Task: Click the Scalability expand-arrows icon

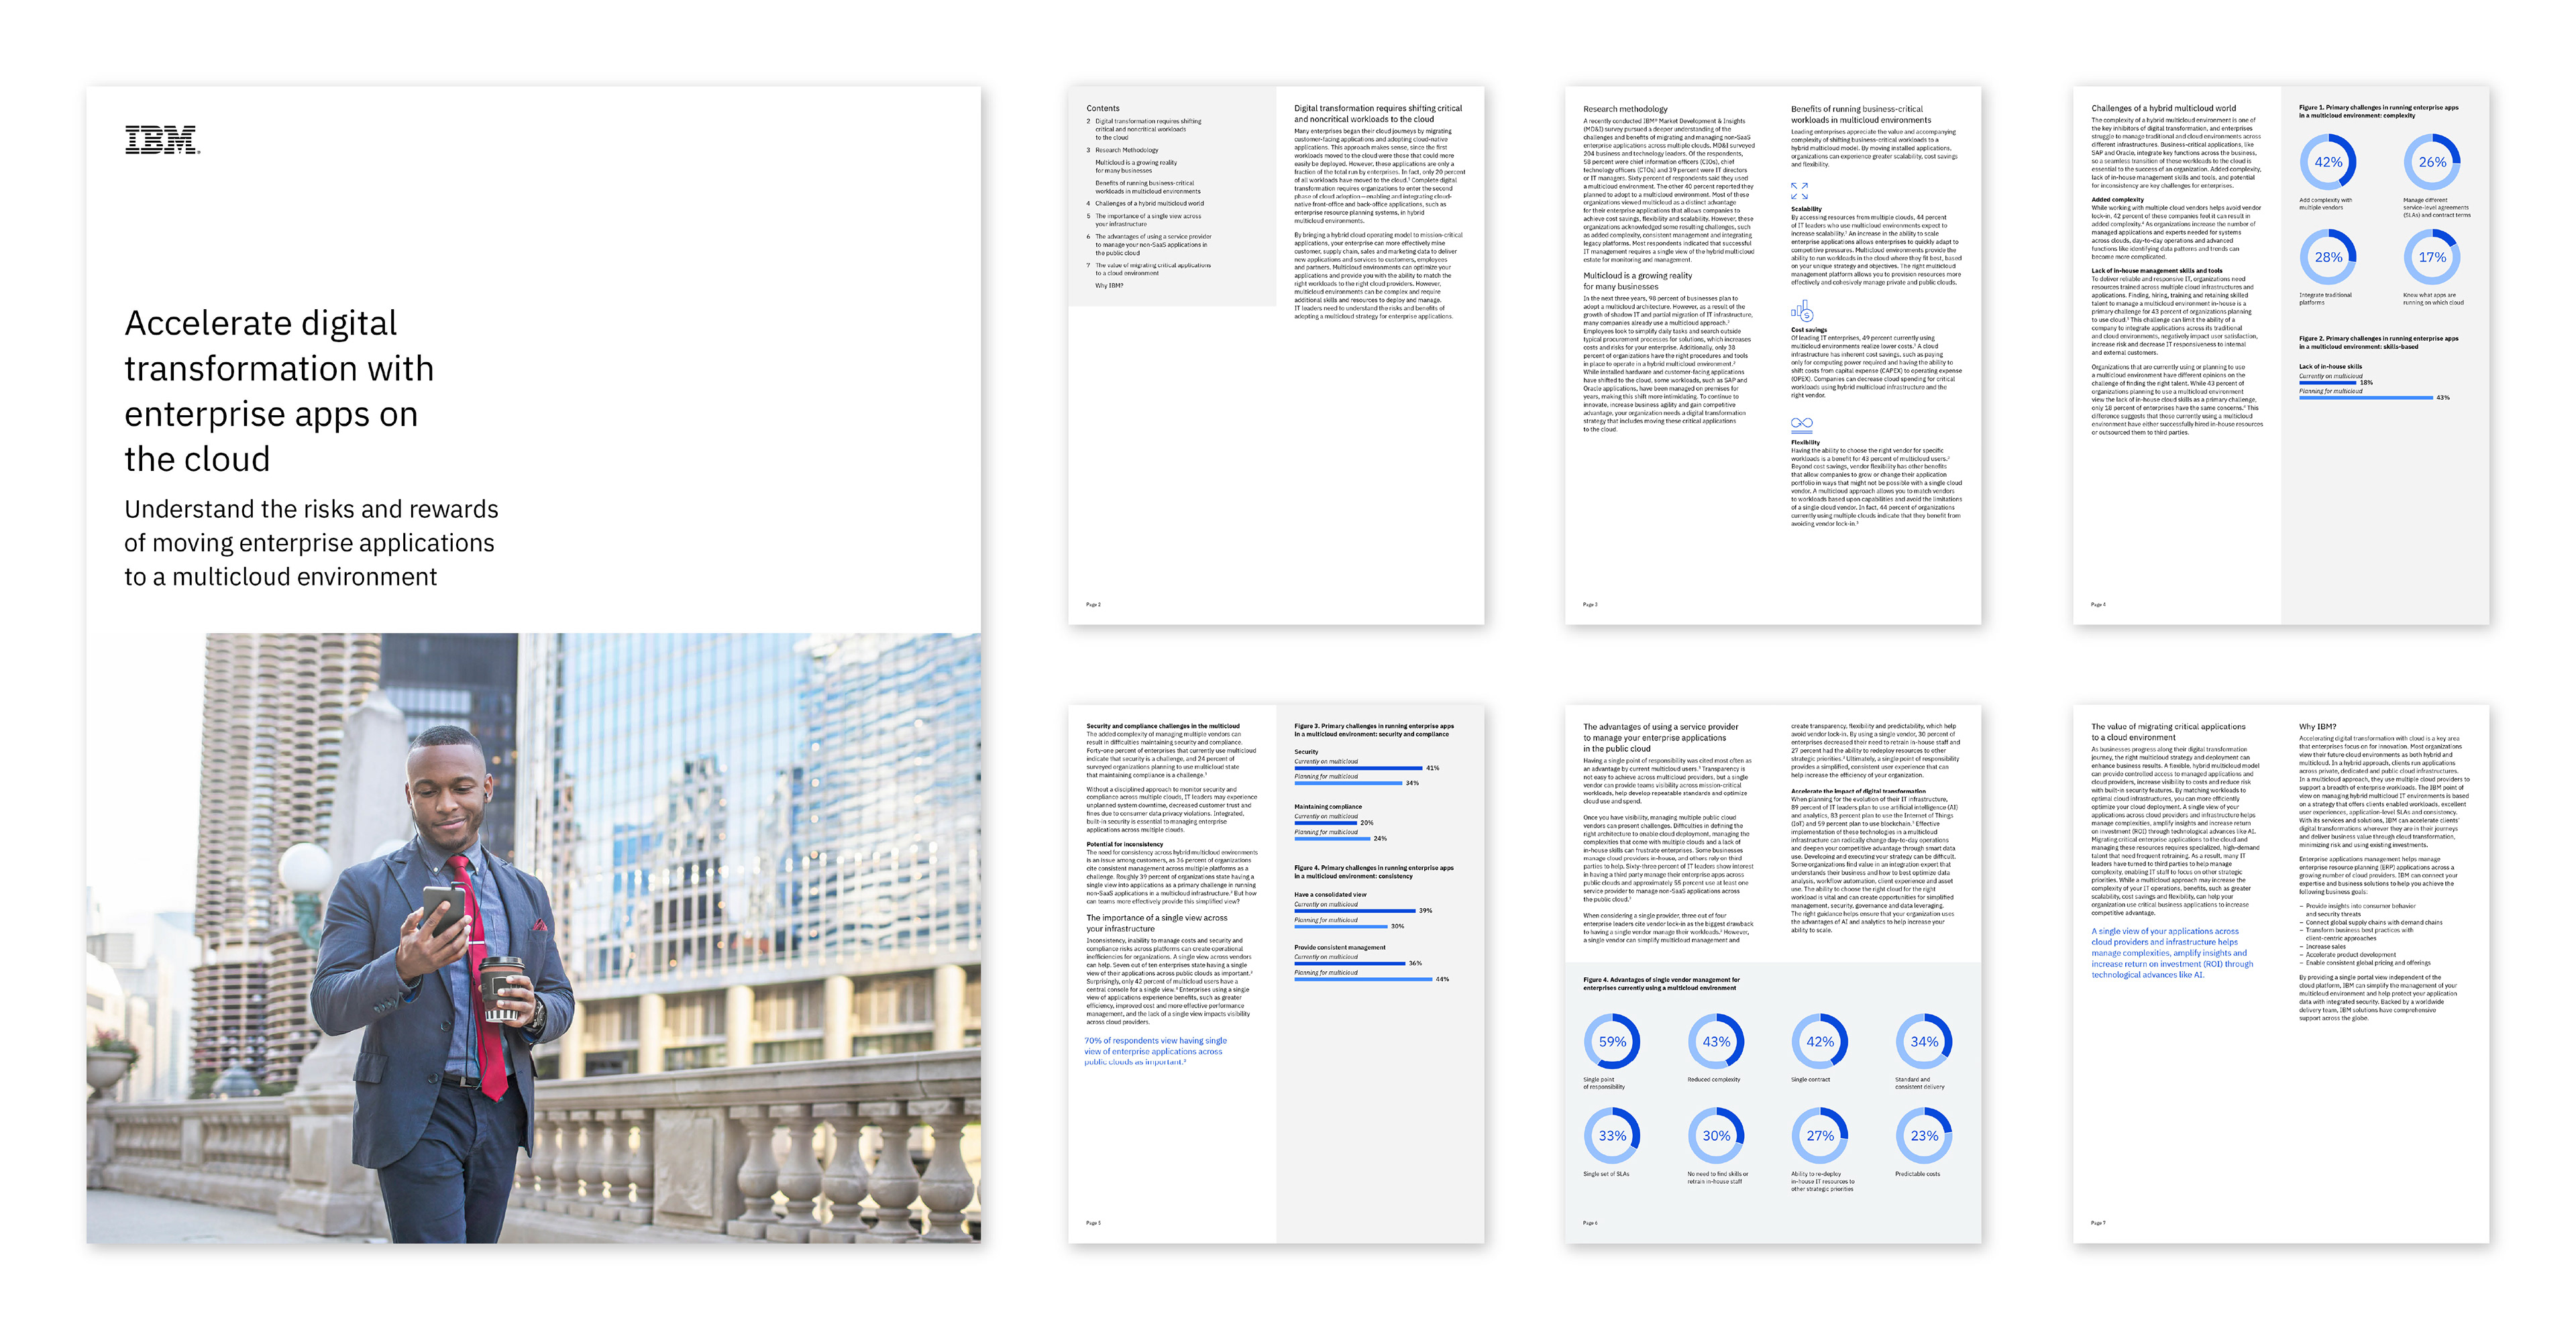Action: 1799,190
